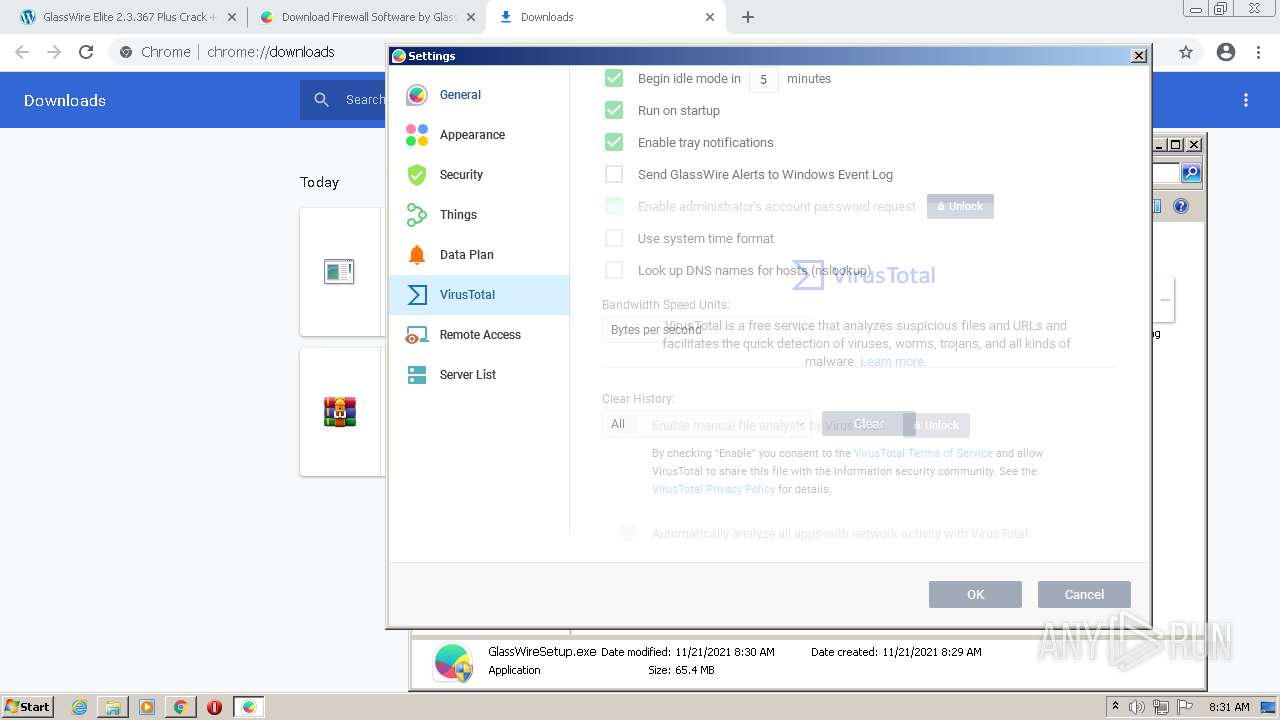
Task: Click the help icon in background window
Action: 1181,206
